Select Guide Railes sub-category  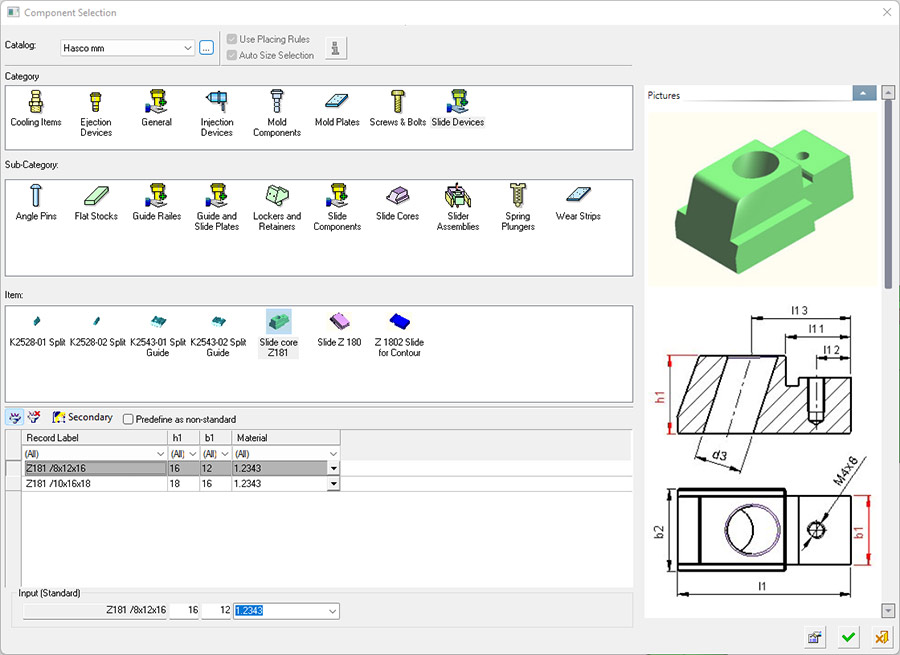(x=156, y=203)
